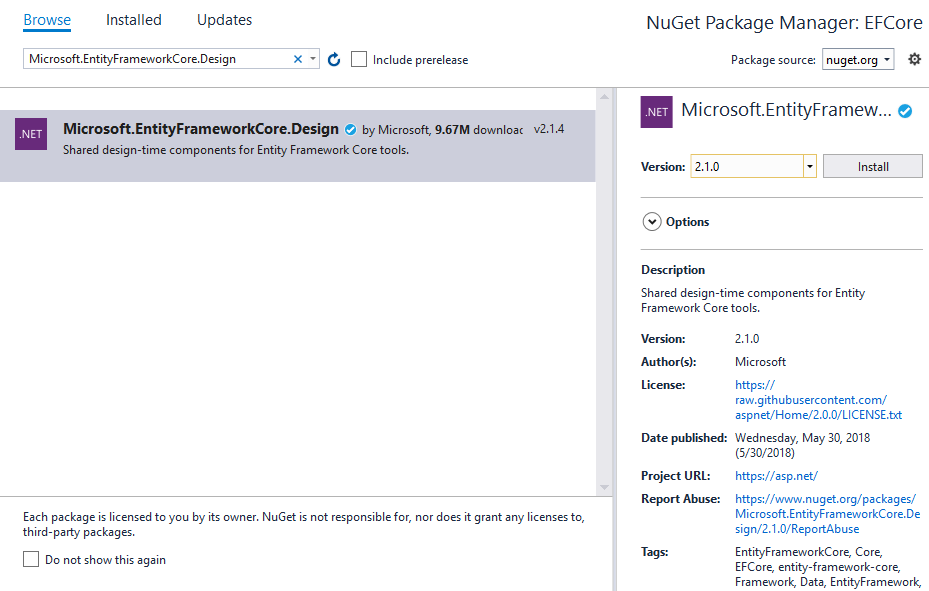929x591 pixels.
Task: Click package list scrollbar up arrow
Action: tap(604, 97)
